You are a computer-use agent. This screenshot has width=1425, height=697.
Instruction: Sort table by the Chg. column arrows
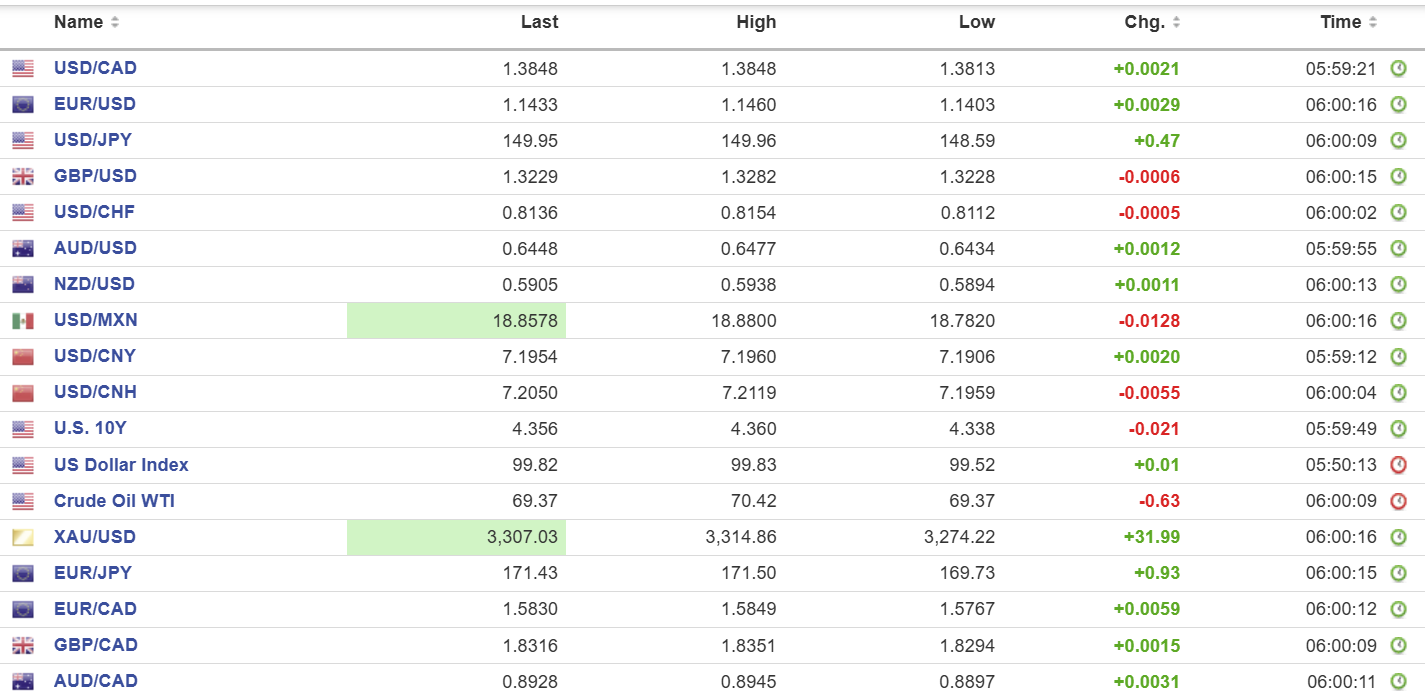pyautogui.click(x=1176, y=22)
